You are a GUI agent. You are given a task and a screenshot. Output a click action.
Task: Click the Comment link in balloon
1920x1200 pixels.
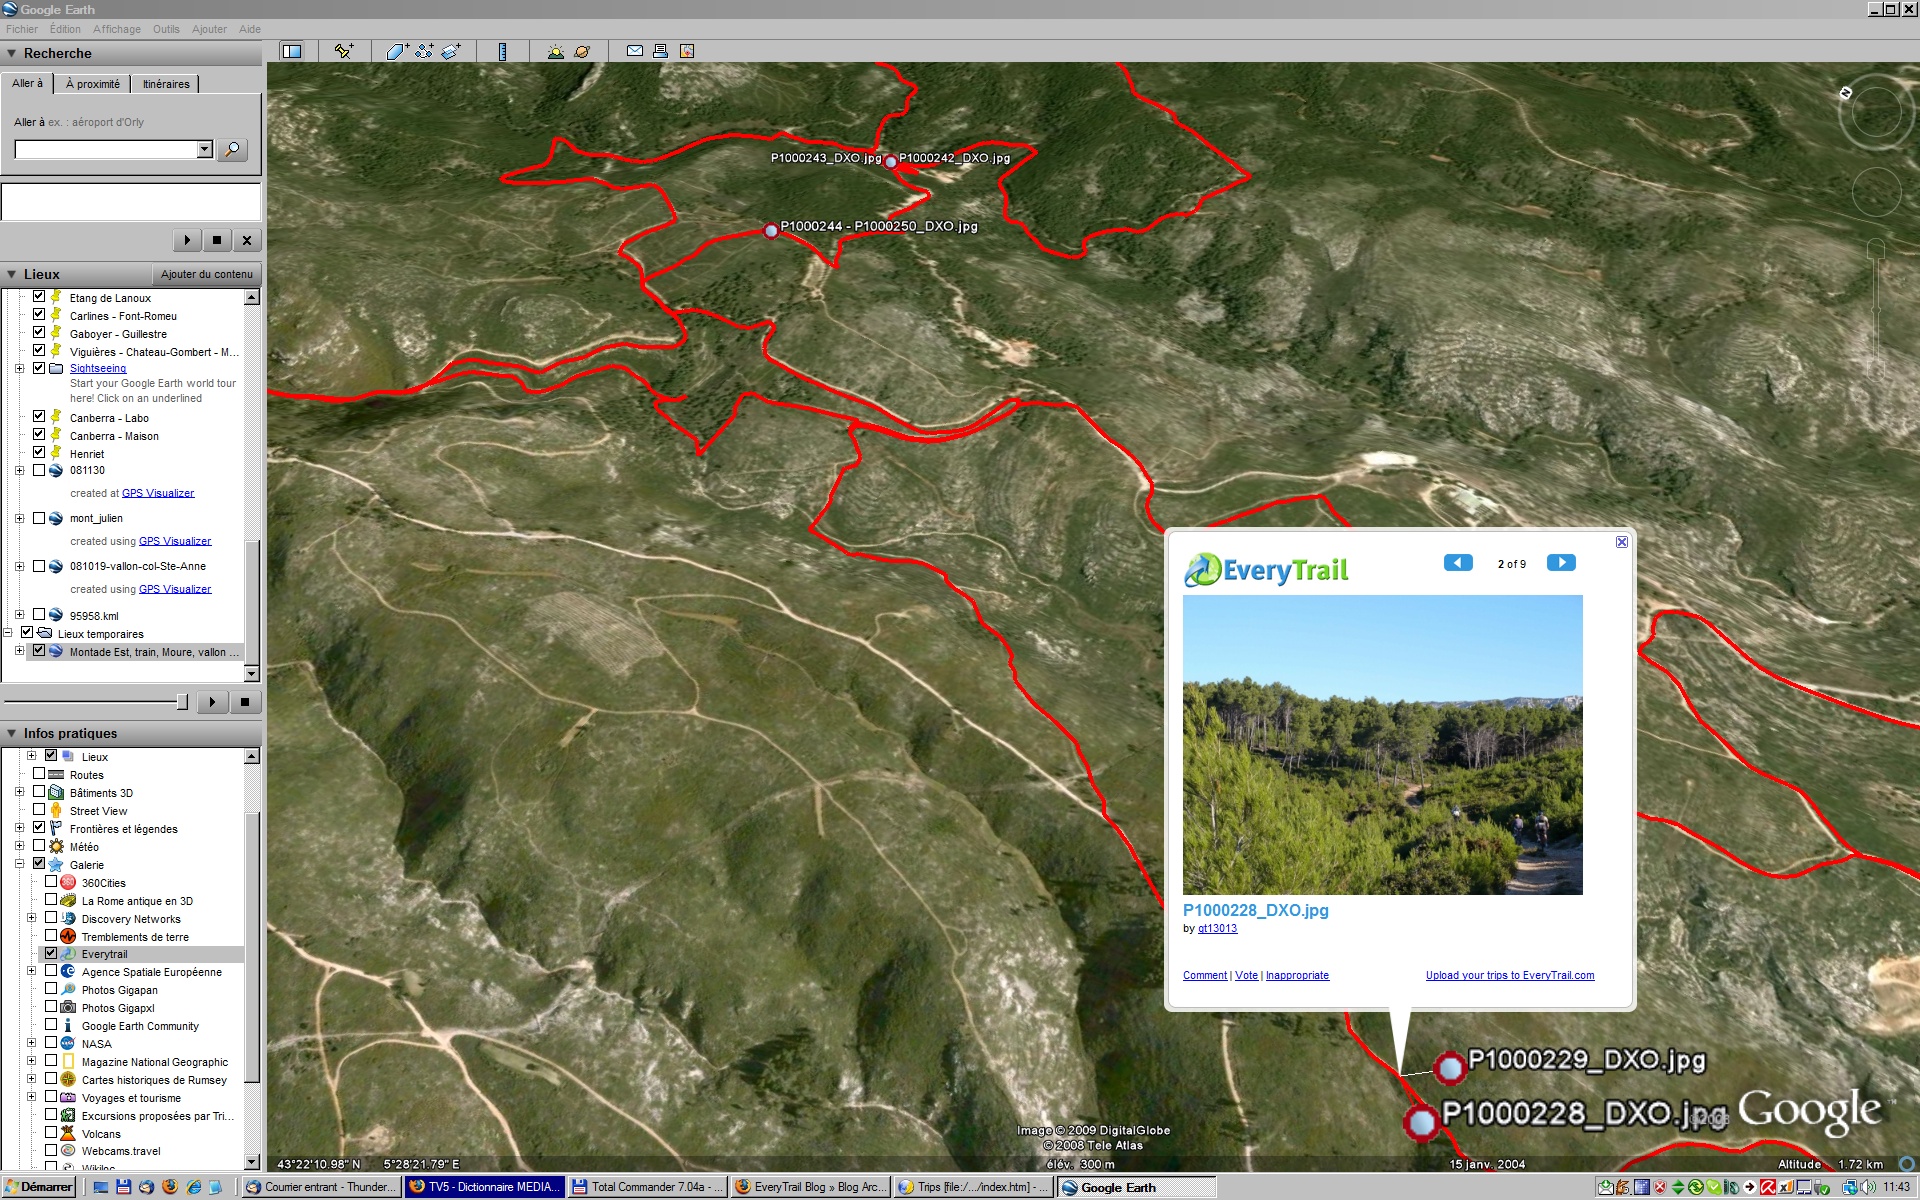(1204, 975)
